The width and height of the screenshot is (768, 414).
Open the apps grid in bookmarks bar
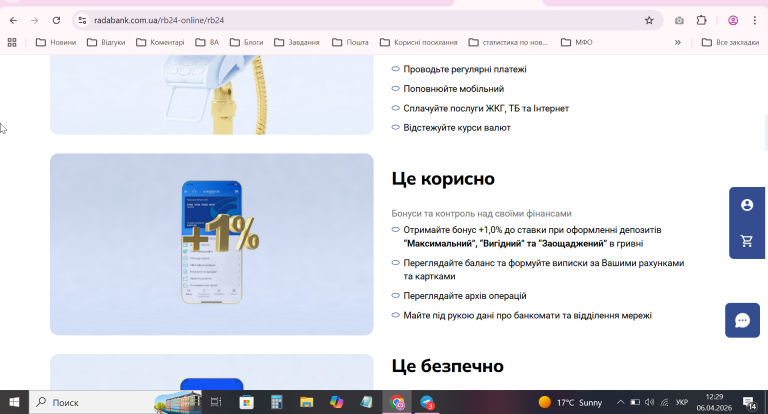(x=12, y=43)
